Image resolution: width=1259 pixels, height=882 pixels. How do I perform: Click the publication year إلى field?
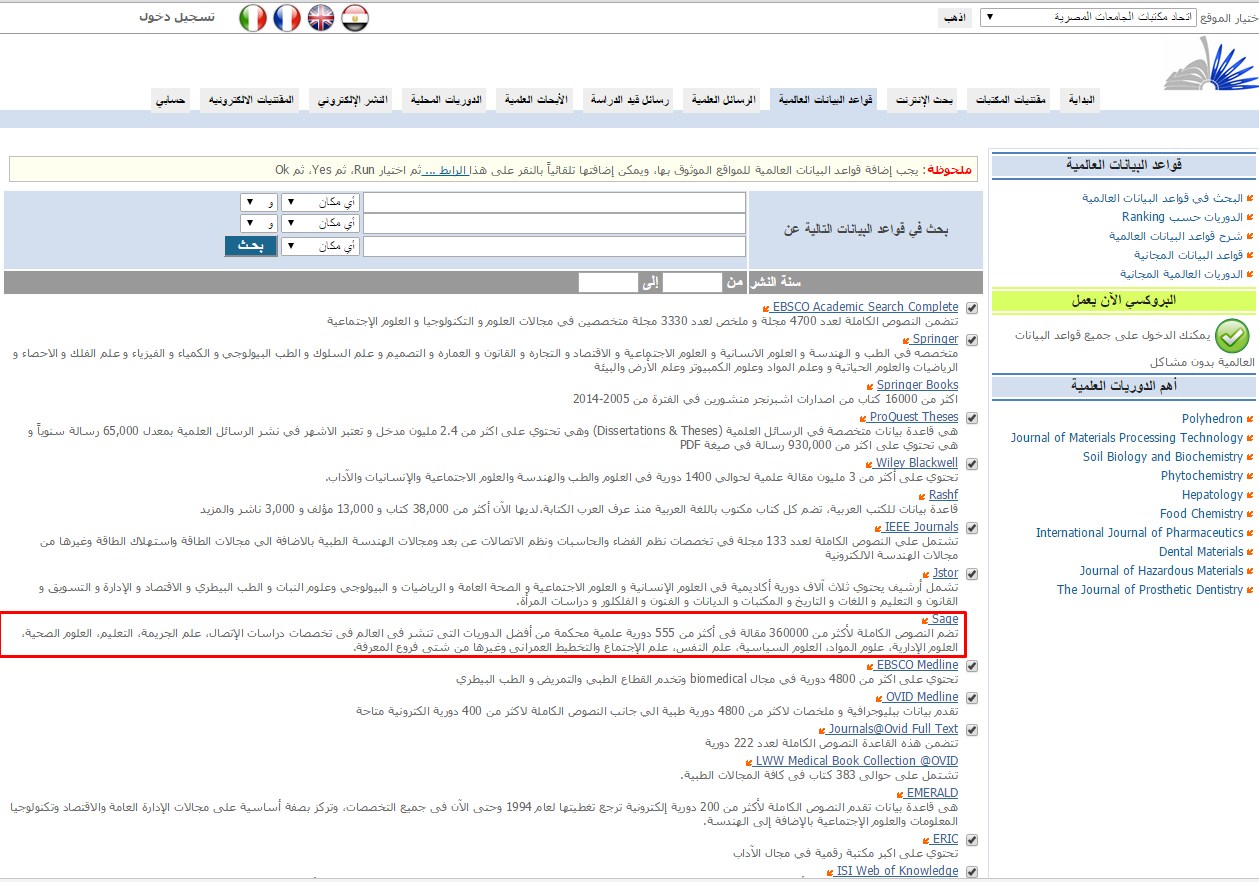tap(608, 283)
